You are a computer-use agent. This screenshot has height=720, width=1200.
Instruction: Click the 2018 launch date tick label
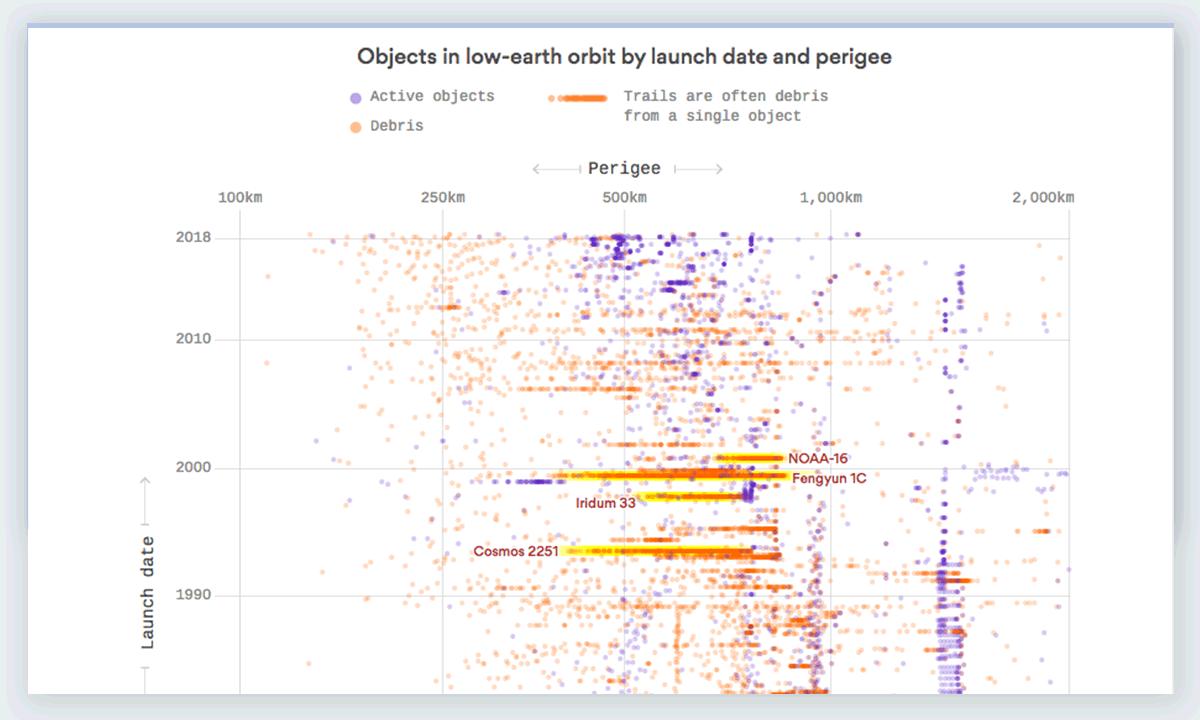[x=195, y=238]
